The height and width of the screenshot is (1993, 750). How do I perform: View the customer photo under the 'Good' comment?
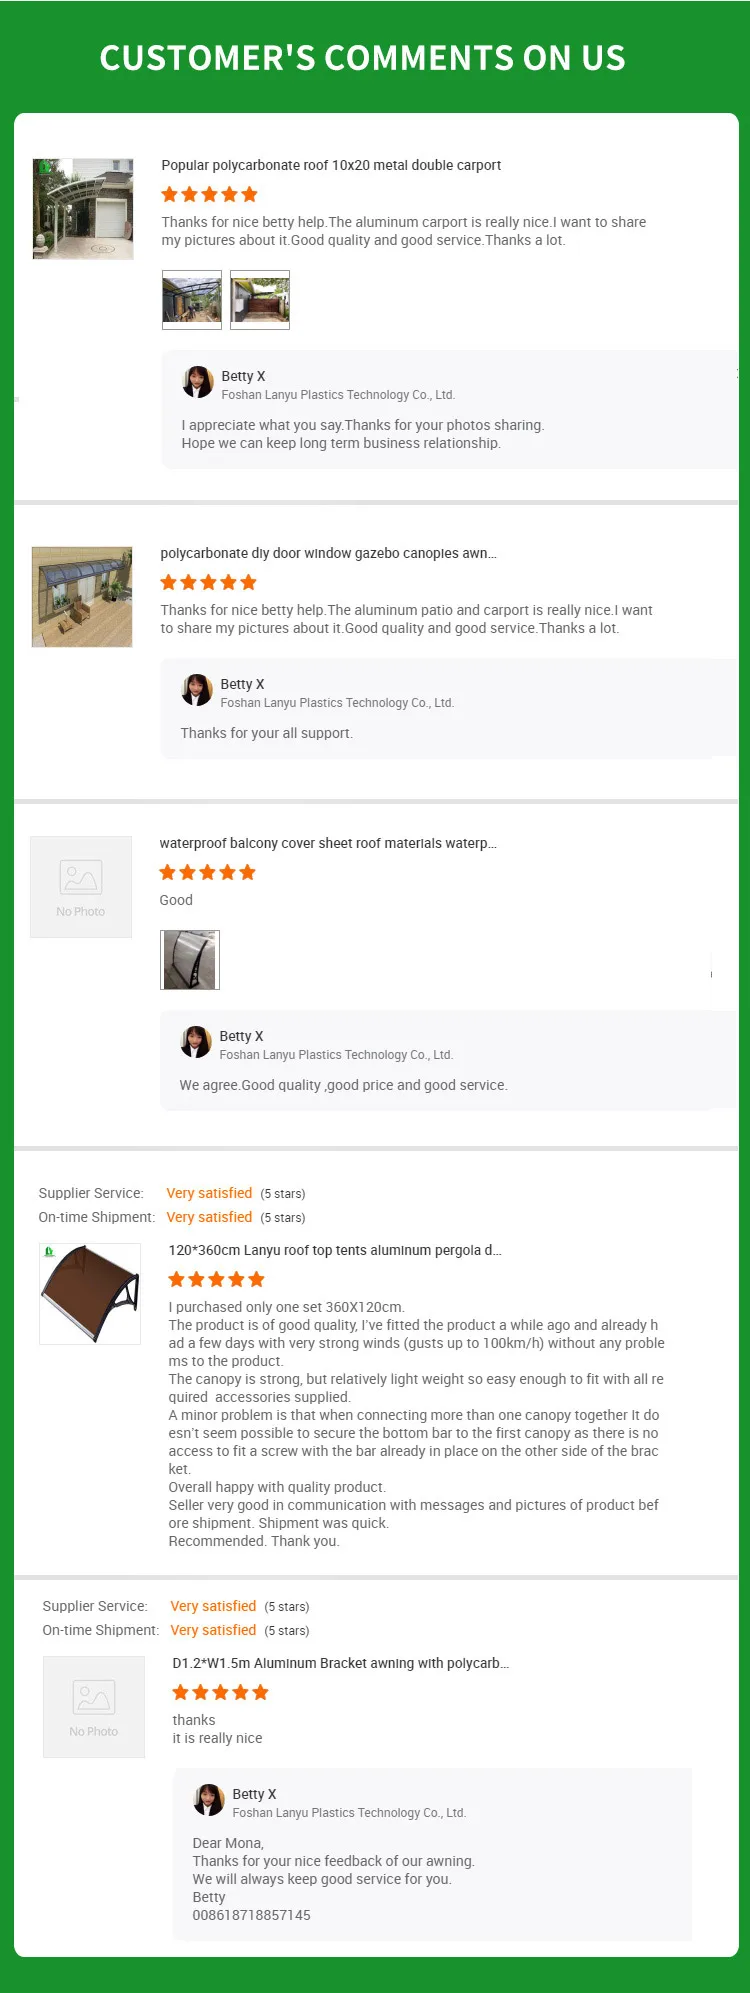coord(190,960)
